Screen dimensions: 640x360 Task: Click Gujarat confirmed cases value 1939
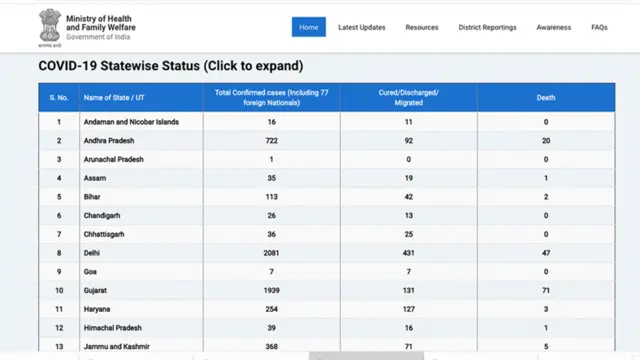tap(271, 291)
